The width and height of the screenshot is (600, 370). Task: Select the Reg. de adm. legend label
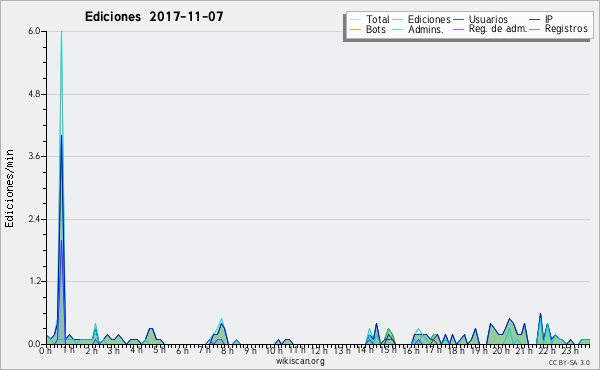[x=498, y=29]
